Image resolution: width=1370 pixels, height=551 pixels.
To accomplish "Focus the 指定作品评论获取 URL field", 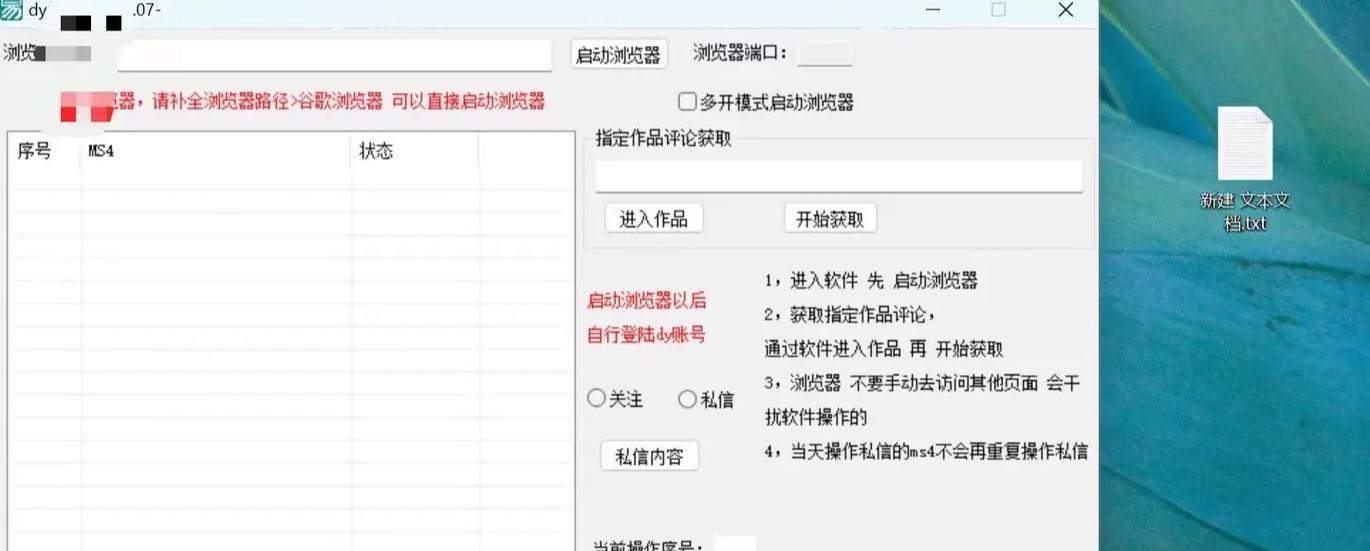I will [x=839, y=176].
